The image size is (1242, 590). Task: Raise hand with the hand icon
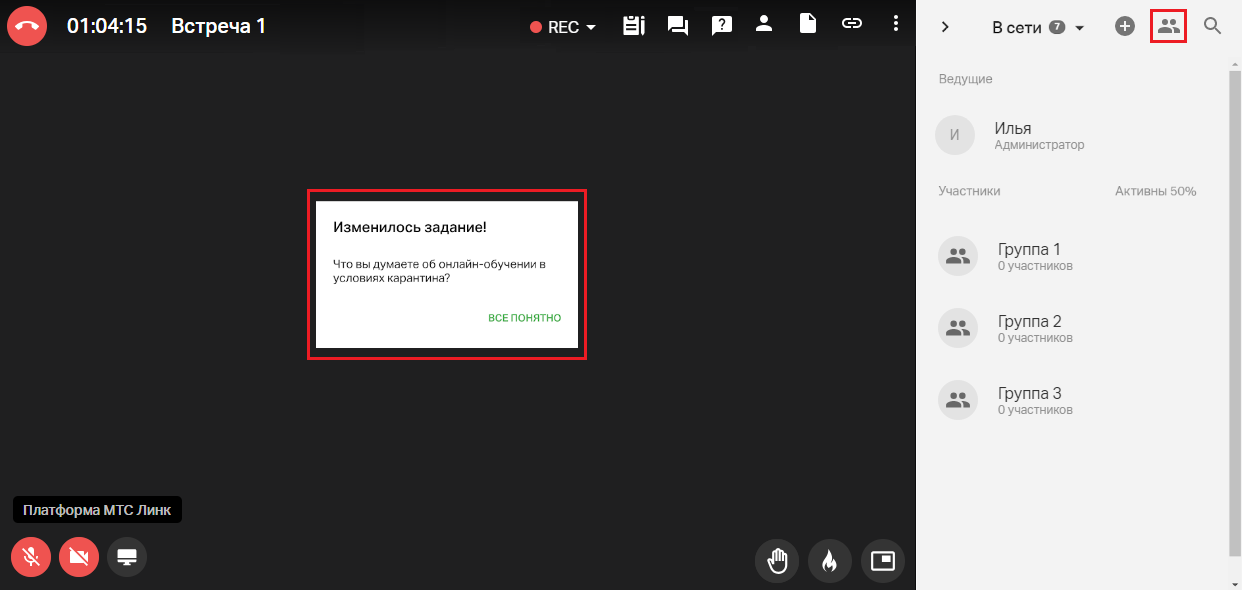tap(778, 561)
